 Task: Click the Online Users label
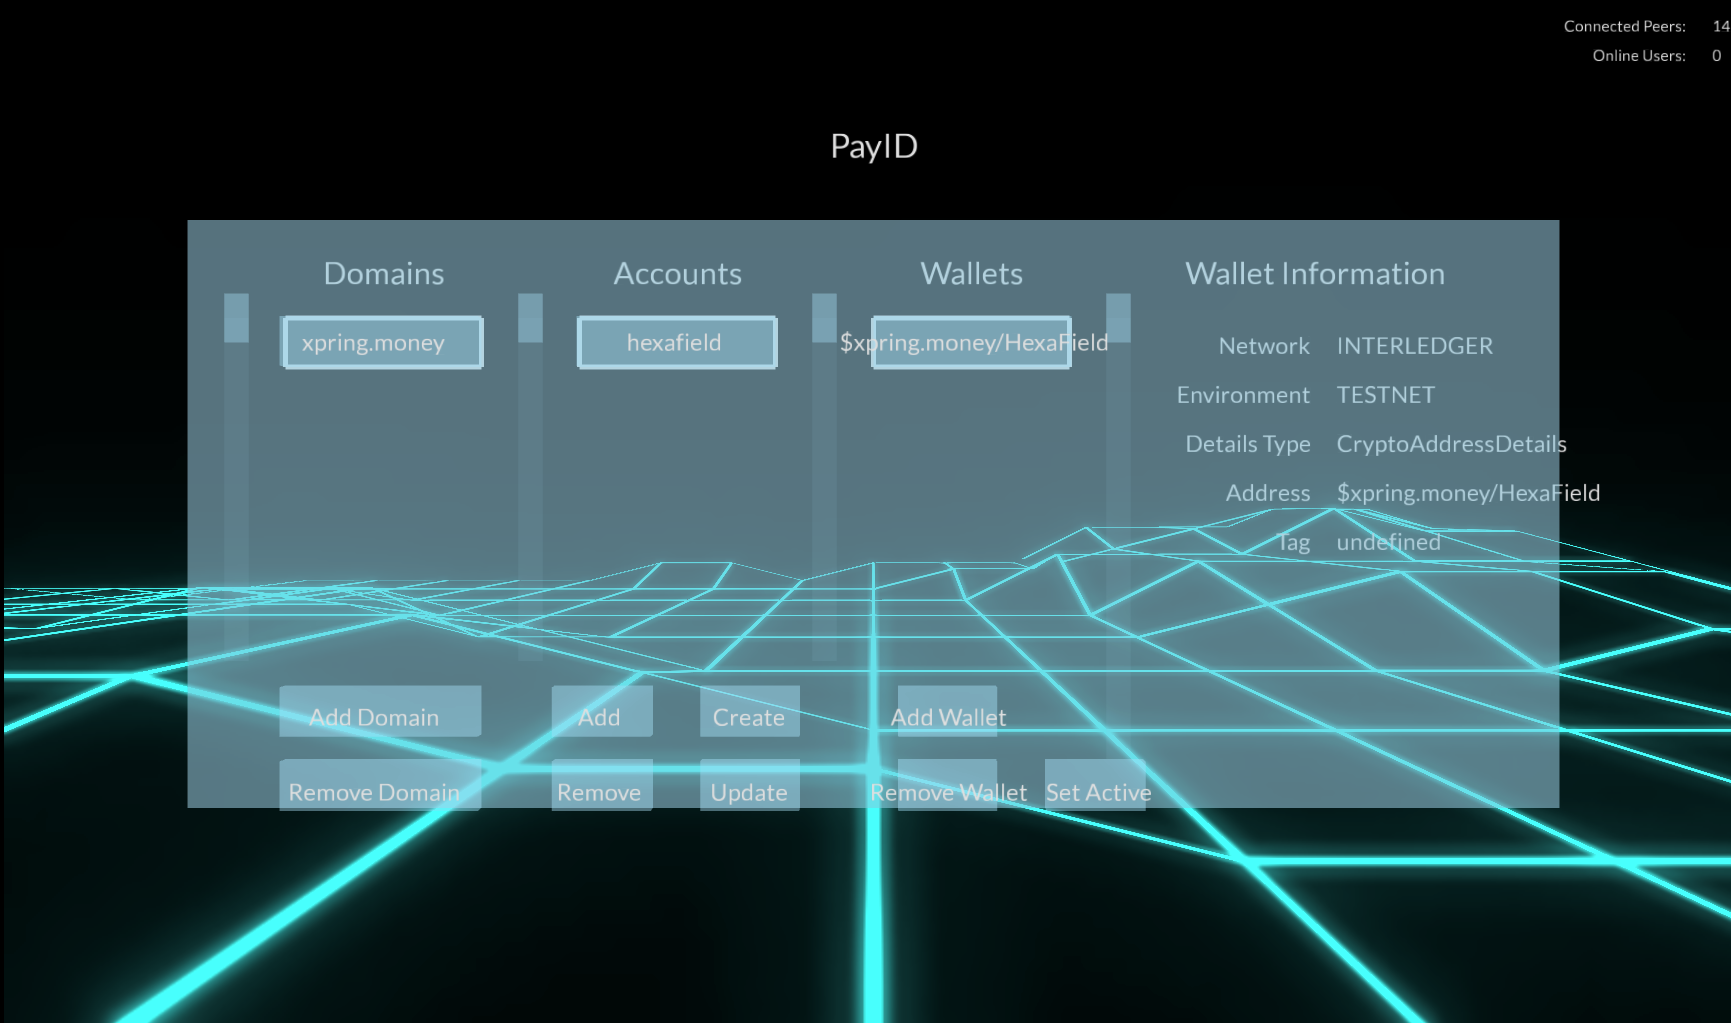pos(1639,56)
